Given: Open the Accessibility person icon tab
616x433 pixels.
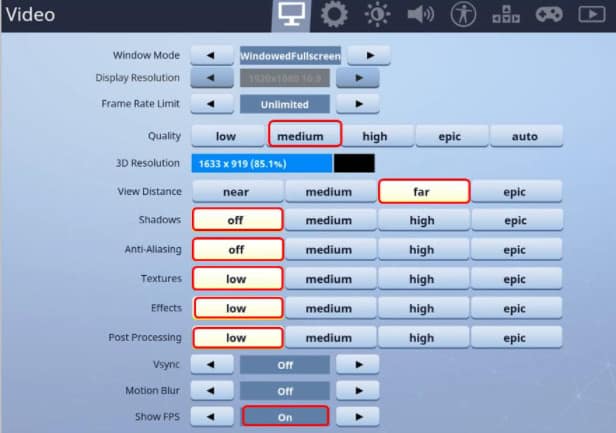Looking at the screenshot, I should (463, 15).
